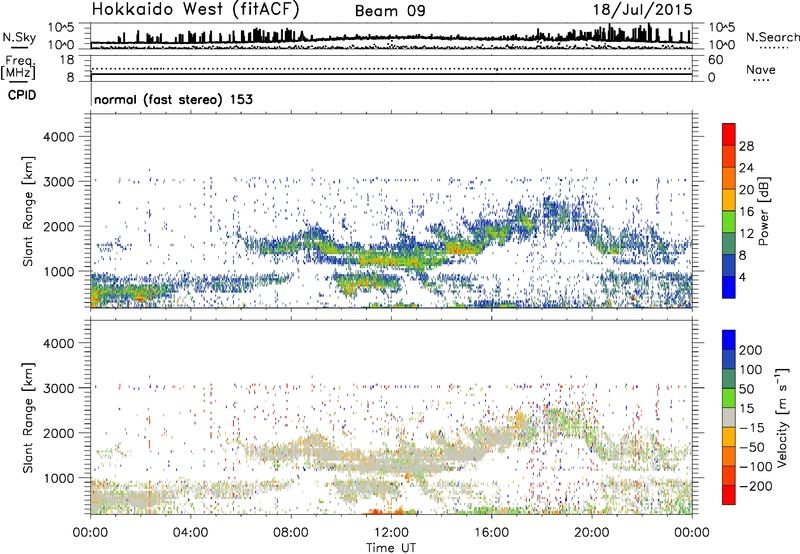The width and height of the screenshot is (800, 554).
Task: Click the gray -15 to 15 Velocity swatch
Action: tap(729, 417)
